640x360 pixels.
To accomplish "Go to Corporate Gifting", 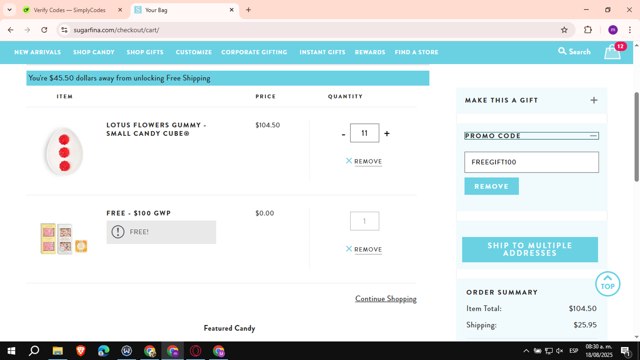I will pyautogui.click(x=254, y=52).
